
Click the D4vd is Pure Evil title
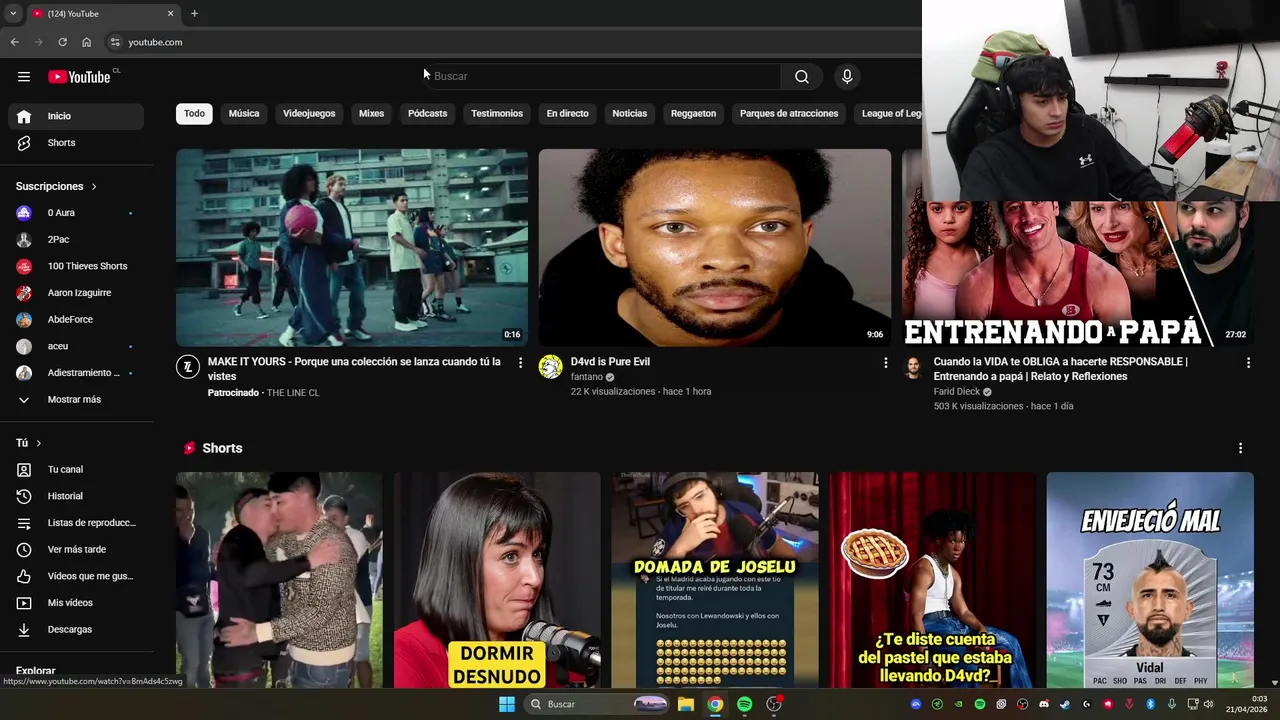pyautogui.click(x=610, y=362)
